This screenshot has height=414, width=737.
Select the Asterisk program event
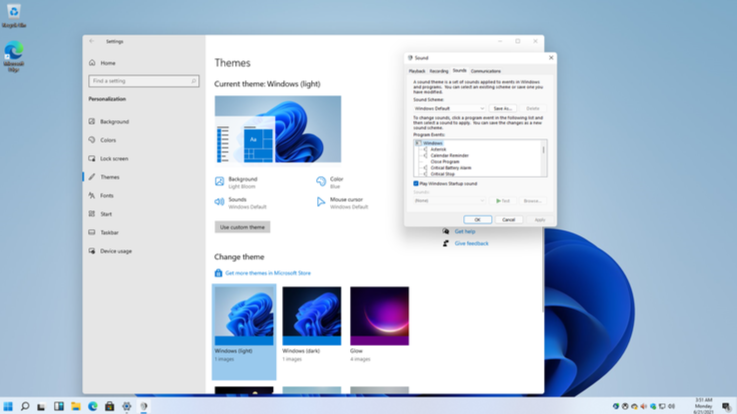[439, 149]
